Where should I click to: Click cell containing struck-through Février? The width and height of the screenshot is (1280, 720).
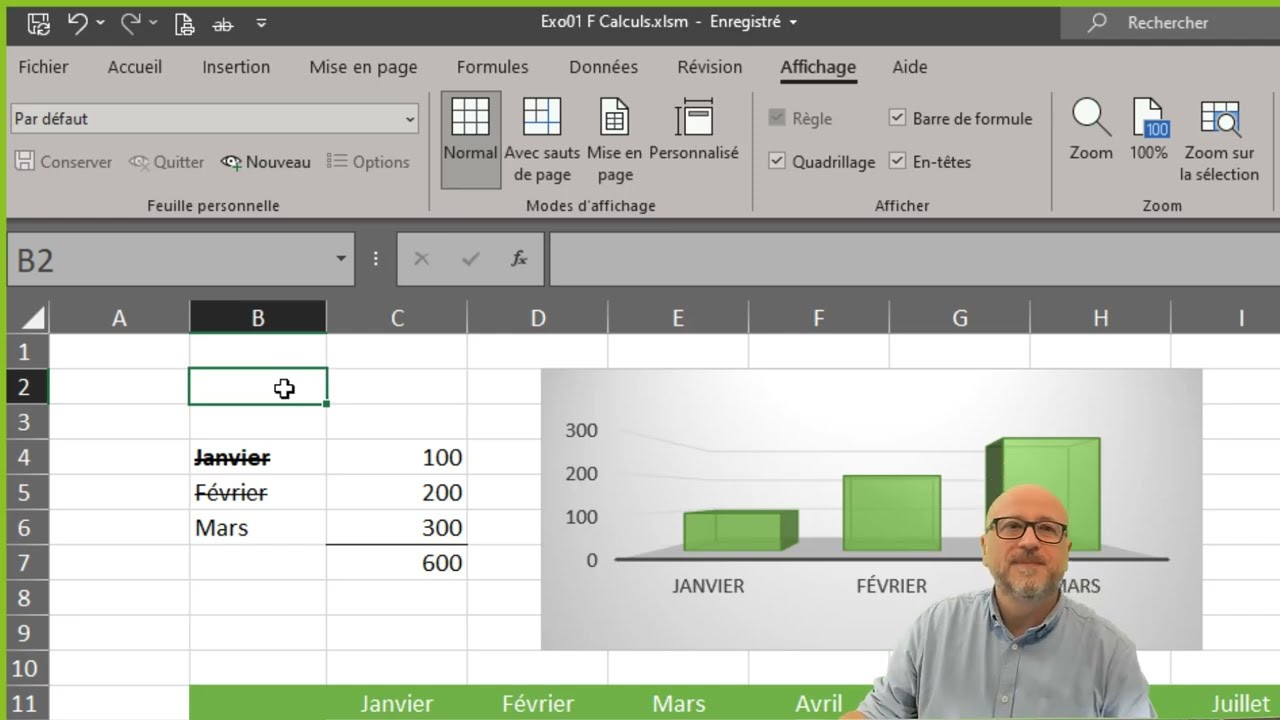(258, 492)
